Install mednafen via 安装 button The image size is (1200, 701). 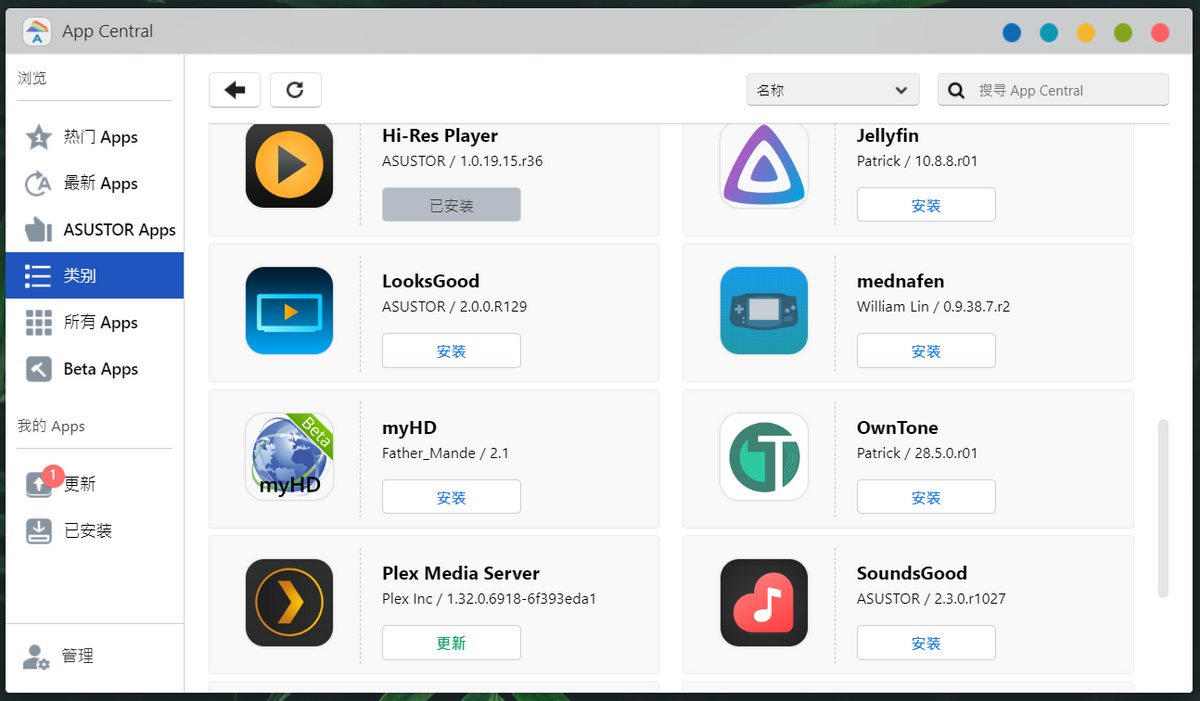click(x=926, y=351)
